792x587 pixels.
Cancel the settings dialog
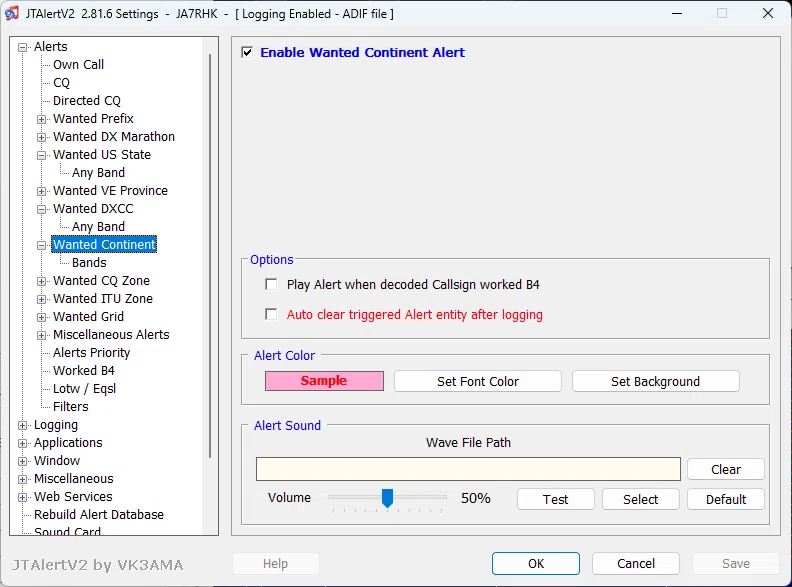click(636, 563)
